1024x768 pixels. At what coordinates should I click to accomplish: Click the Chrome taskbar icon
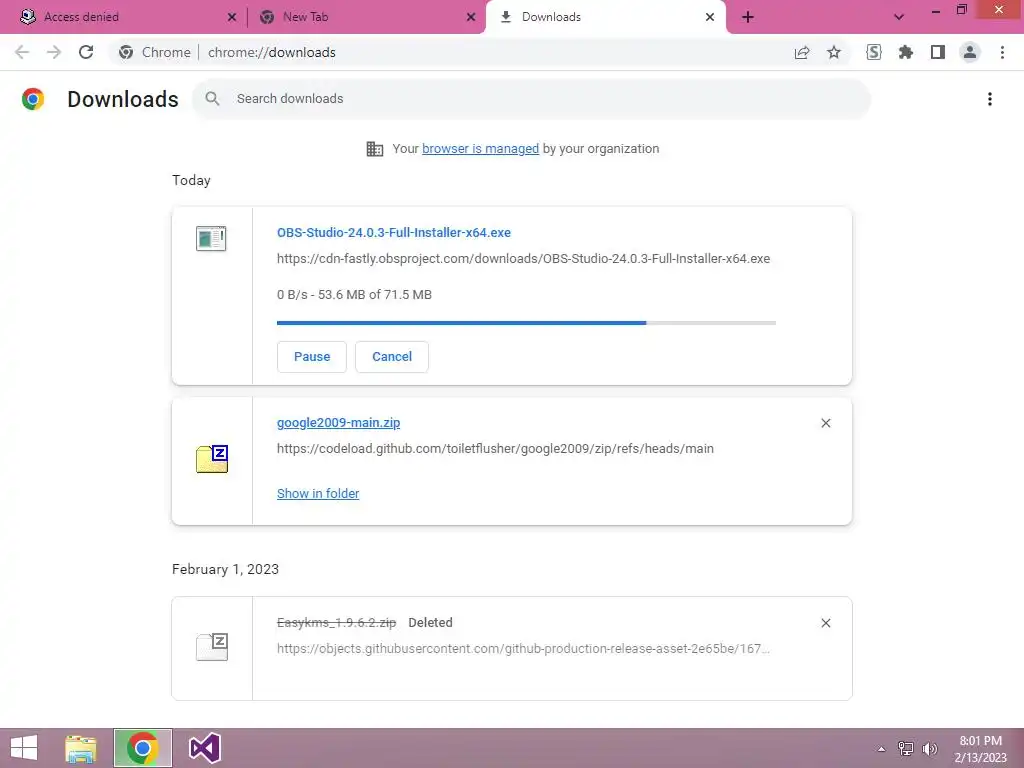142,748
